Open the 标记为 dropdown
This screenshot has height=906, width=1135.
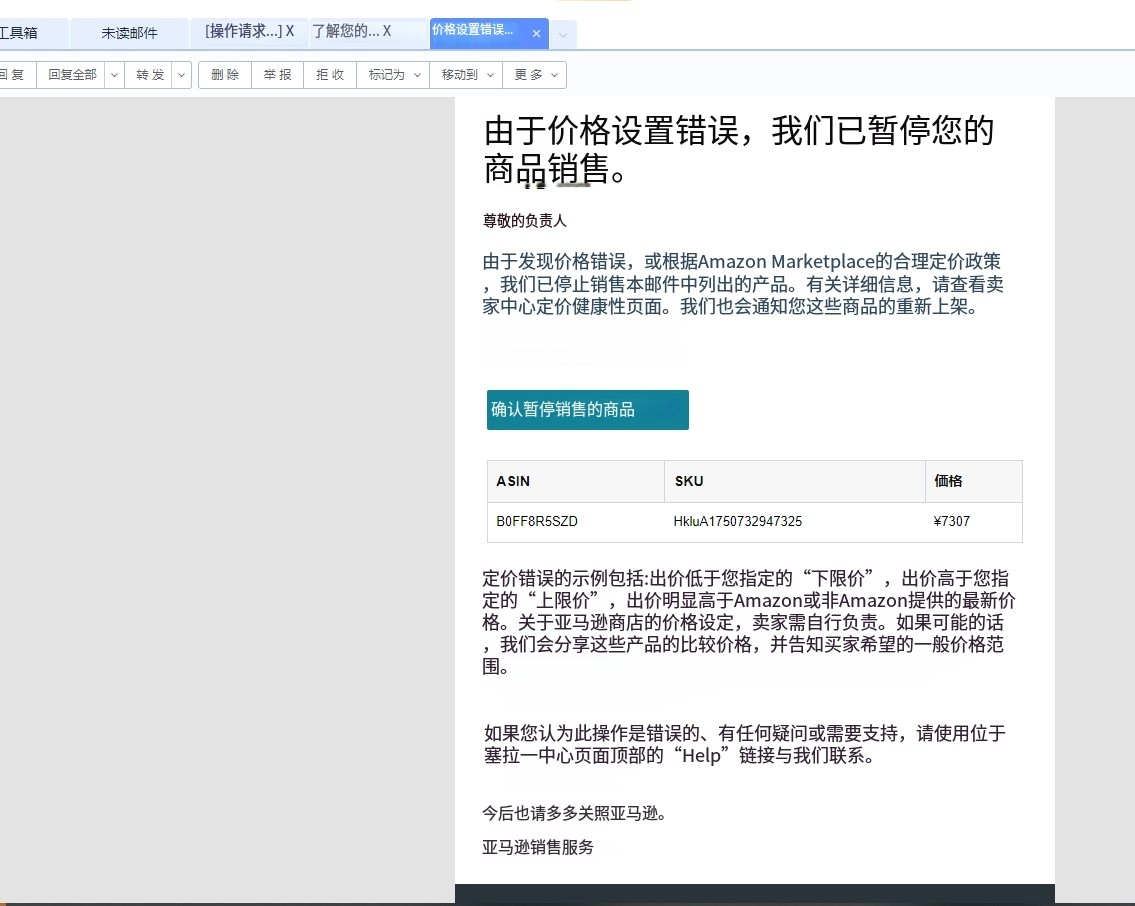(393, 75)
